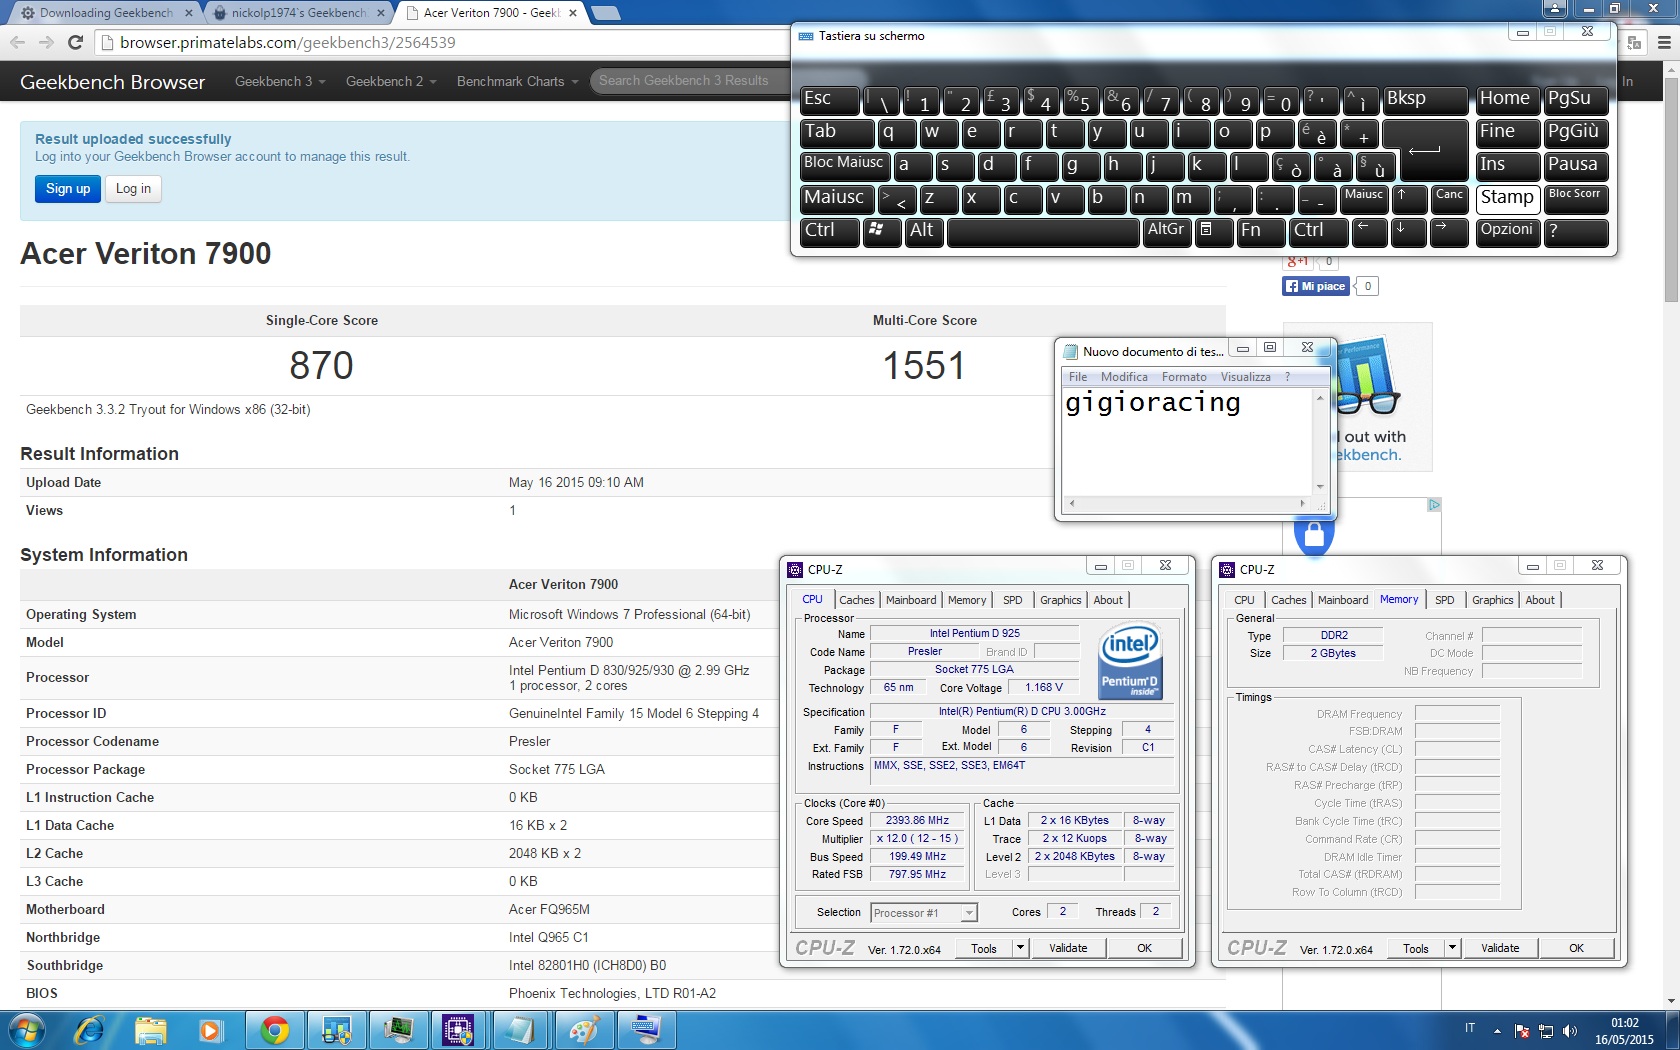Image resolution: width=1680 pixels, height=1050 pixels.
Task: Switch to CPU-Z taskbar icon
Action: tap(459, 1030)
